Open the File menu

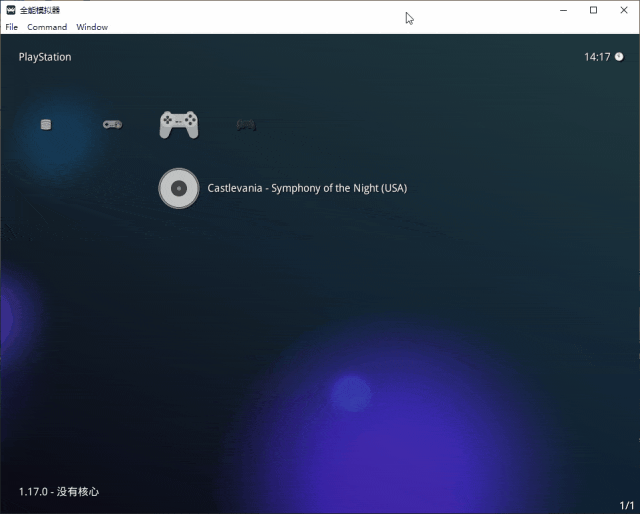(x=11, y=27)
